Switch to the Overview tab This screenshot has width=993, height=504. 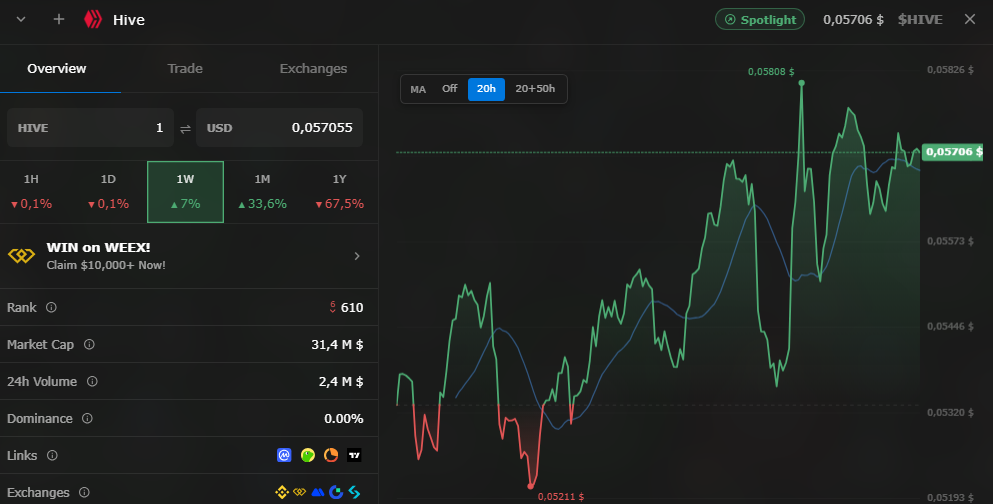(56, 68)
